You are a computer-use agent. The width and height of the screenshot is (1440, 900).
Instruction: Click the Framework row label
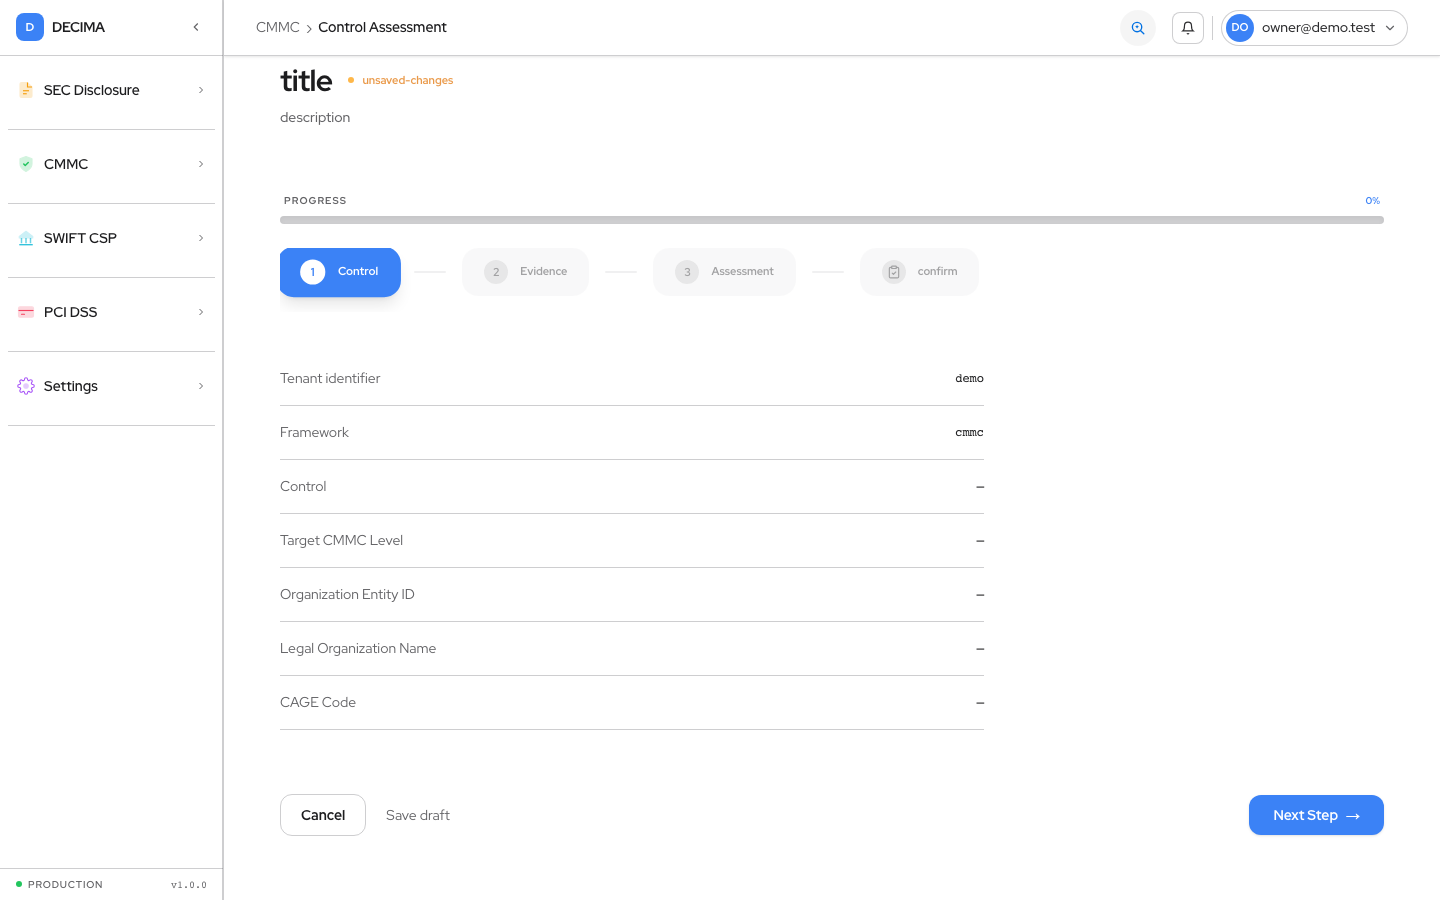tap(314, 432)
